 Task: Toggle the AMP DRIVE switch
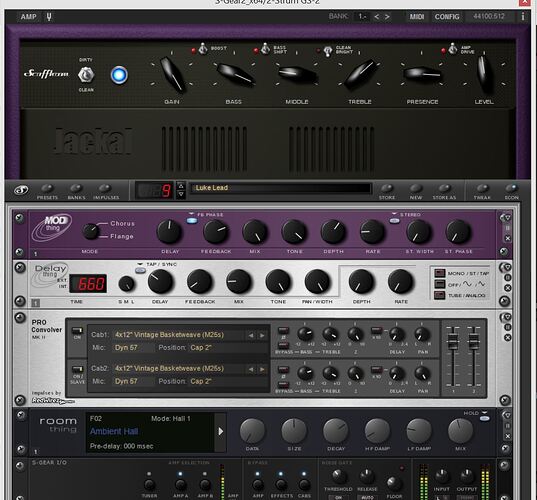click(x=452, y=49)
